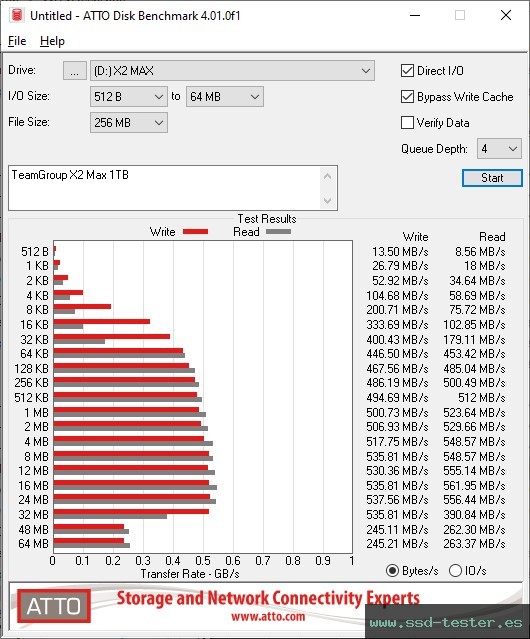Click the 8.56 MB/s read value
The width and height of the screenshot is (530, 639).
[480, 252]
